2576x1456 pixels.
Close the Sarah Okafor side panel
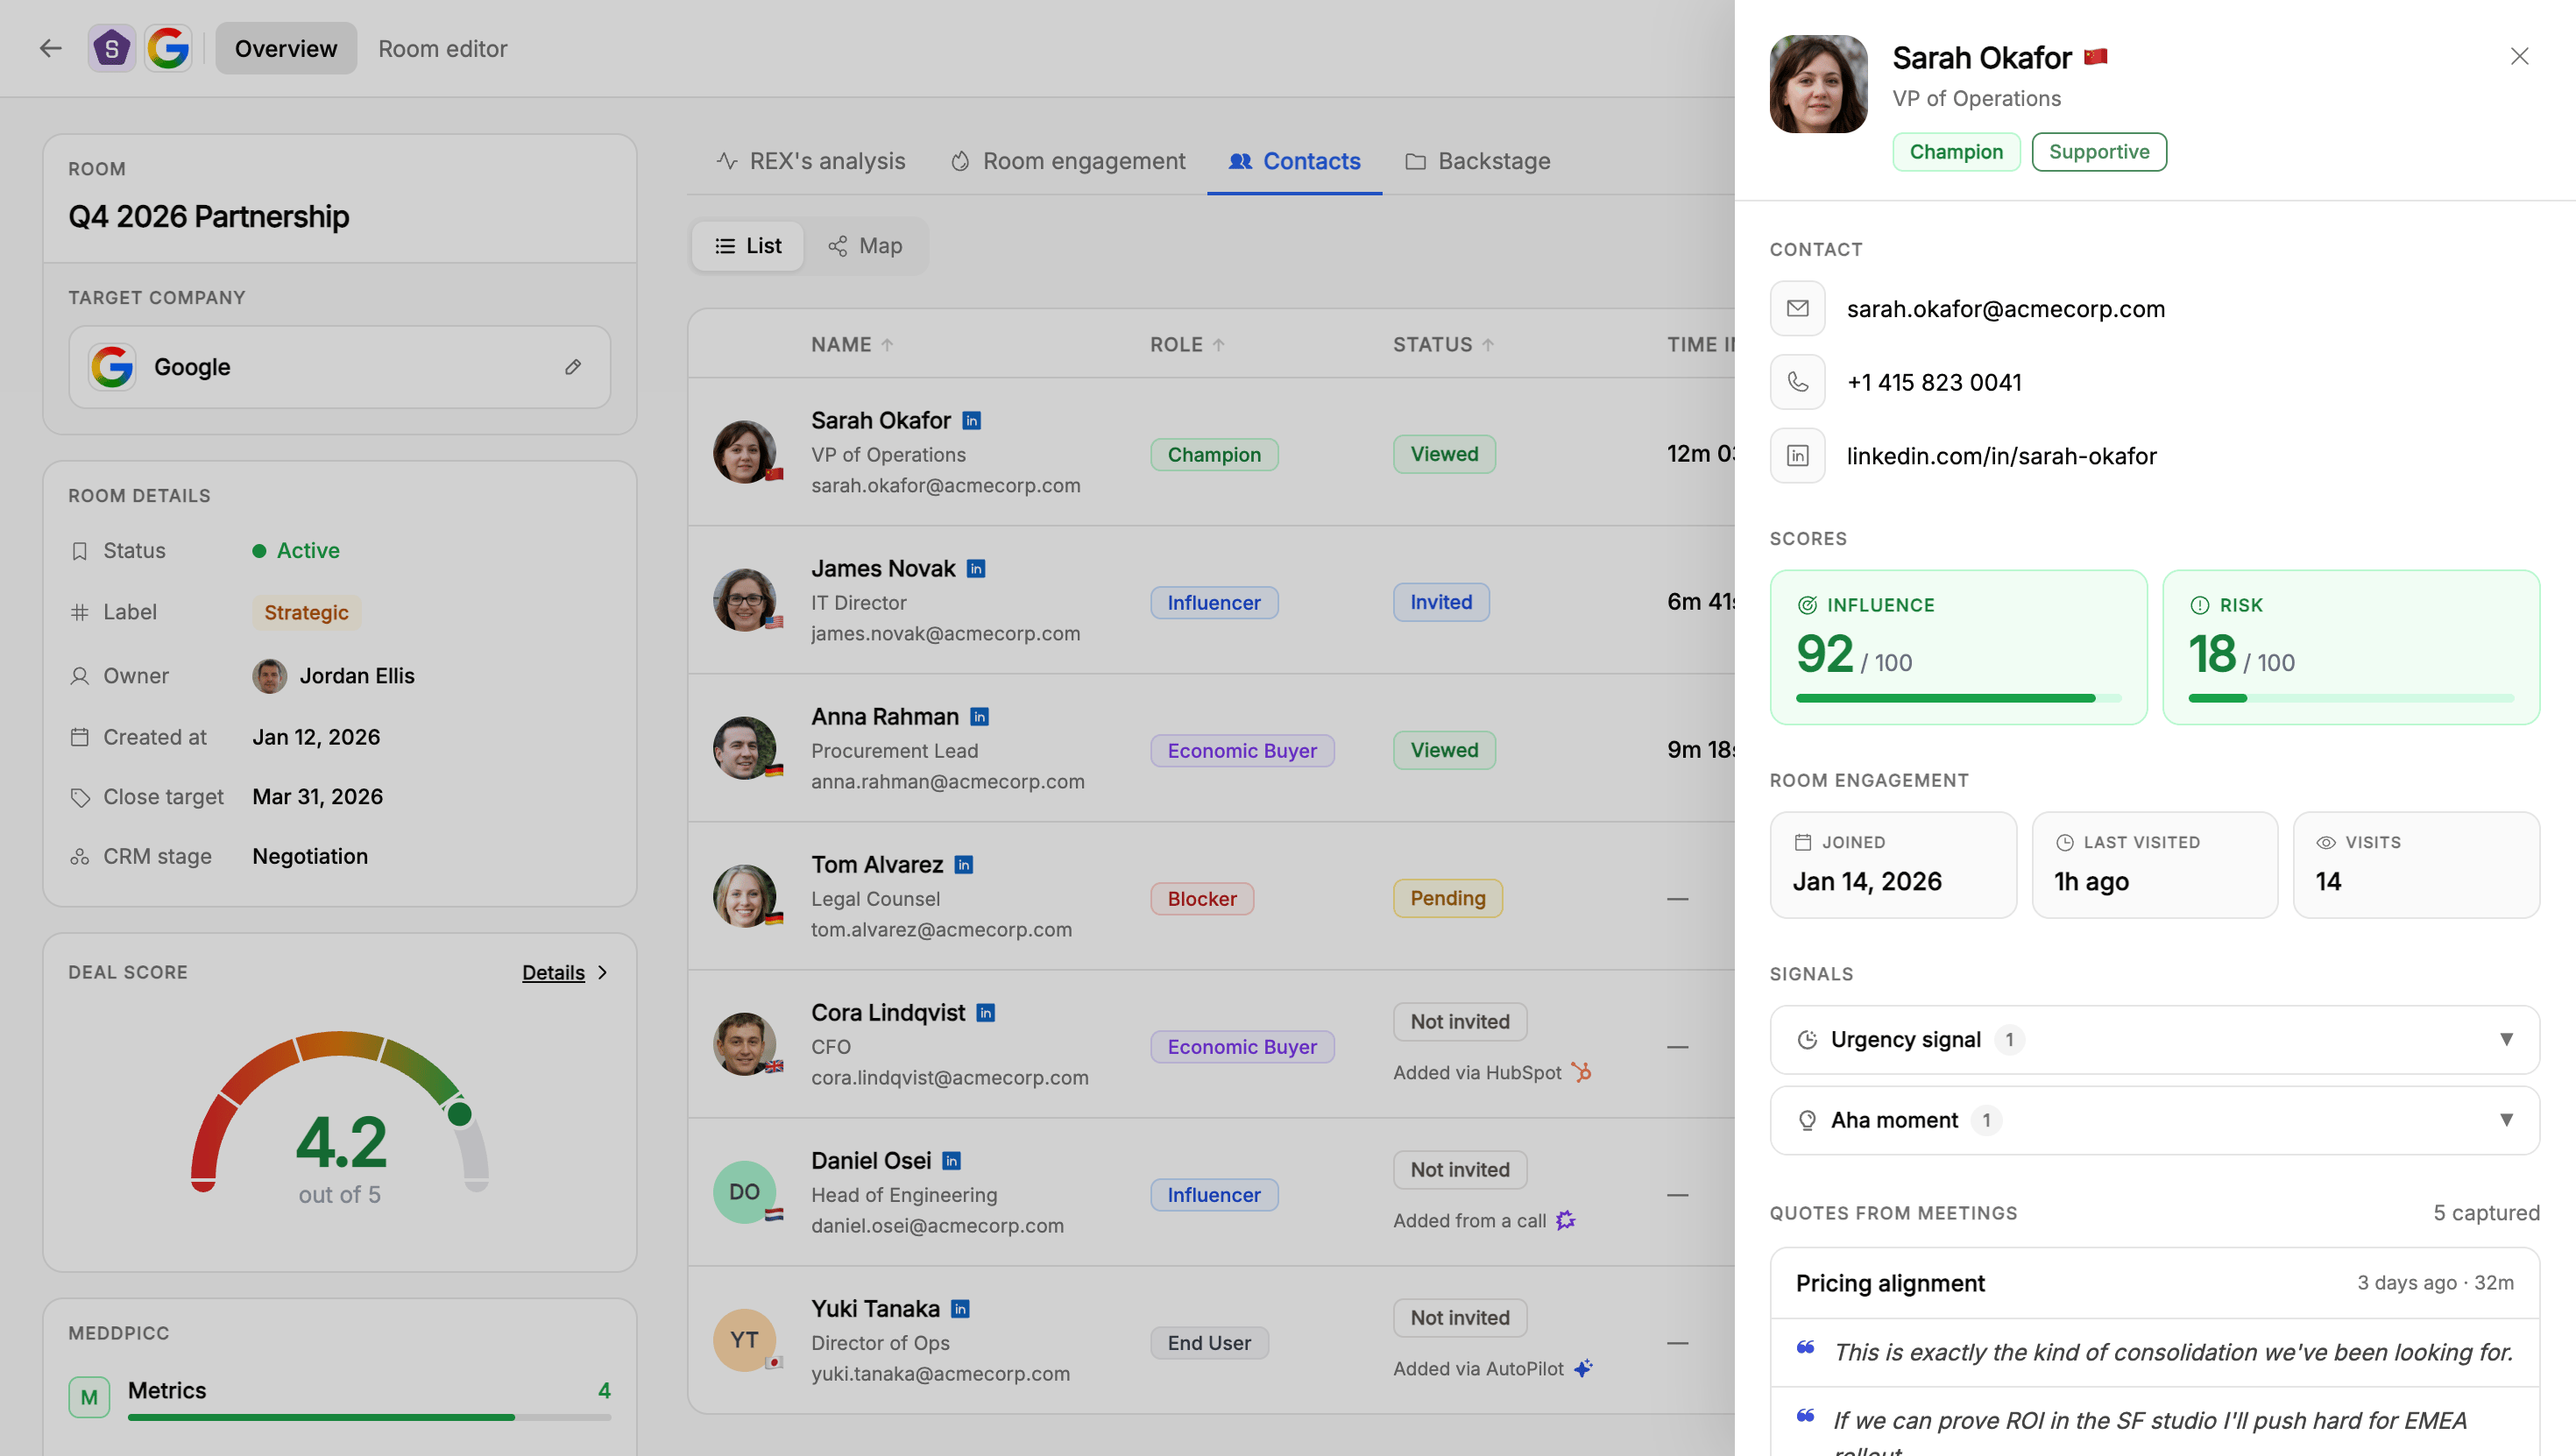pos(2519,56)
